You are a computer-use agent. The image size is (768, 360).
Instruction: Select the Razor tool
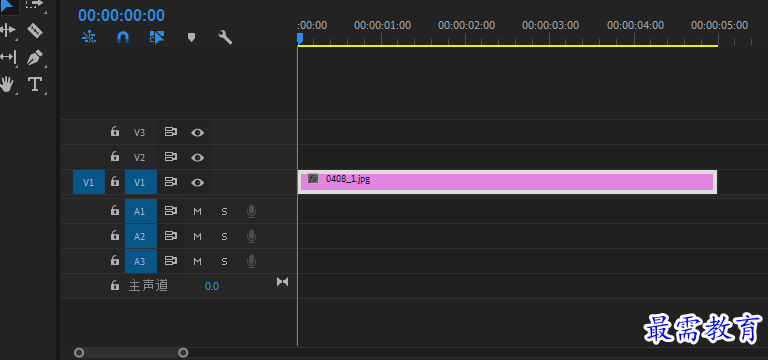[x=35, y=30]
